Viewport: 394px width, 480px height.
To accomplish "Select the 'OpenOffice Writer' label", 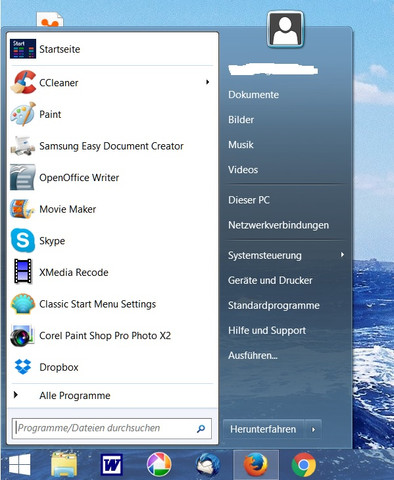I will click(79, 177).
